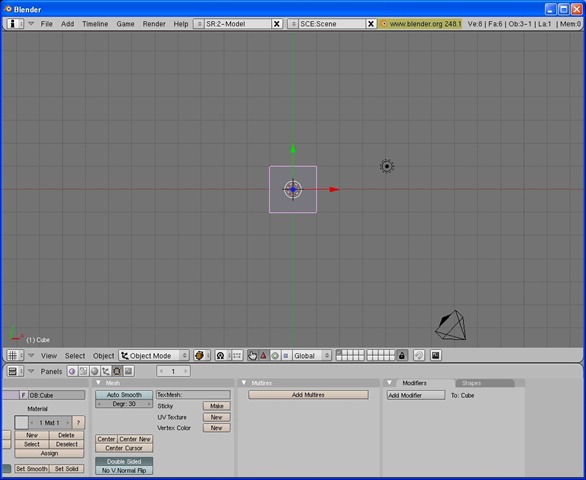Delete the SCE:Scene with X button
The height and width of the screenshot is (480, 586).
[371, 24]
